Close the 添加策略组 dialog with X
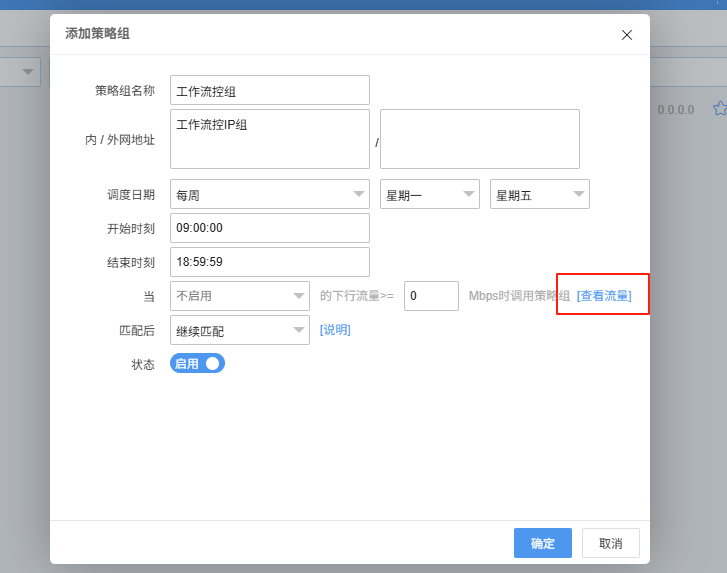Screen dimensions: 727x573 click(x=626, y=35)
